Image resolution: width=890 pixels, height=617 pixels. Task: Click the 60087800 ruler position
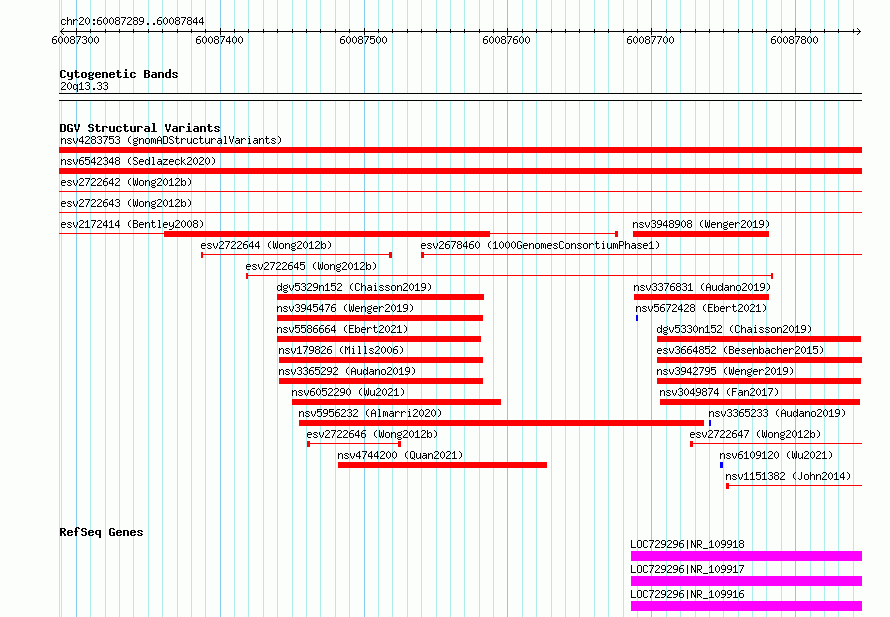(x=795, y=40)
